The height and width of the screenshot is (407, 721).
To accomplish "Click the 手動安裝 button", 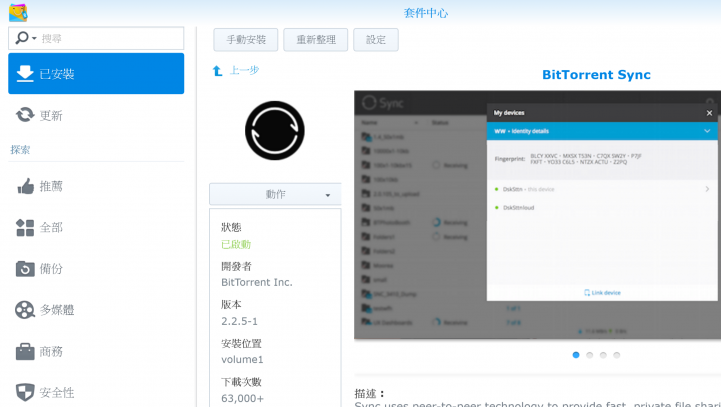I will pos(246,40).
